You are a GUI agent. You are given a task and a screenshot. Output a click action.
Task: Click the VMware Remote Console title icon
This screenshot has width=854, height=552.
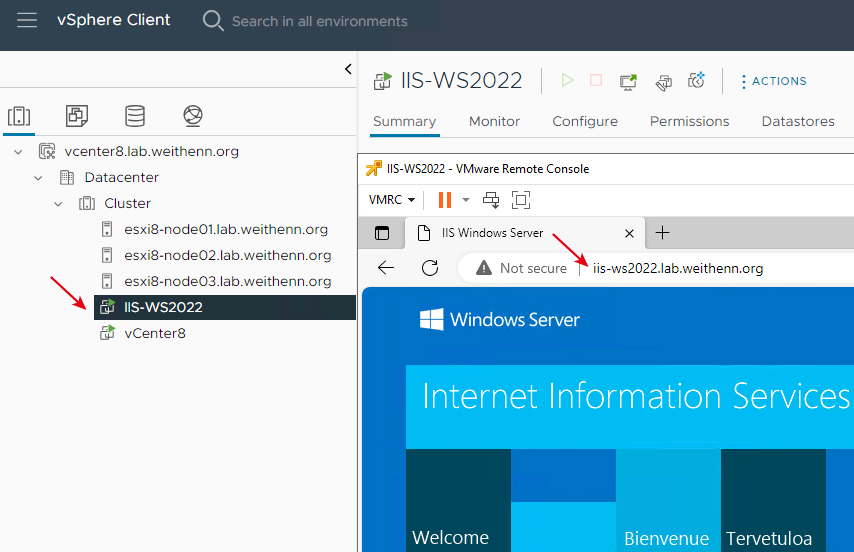pyautogui.click(x=374, y=168)
